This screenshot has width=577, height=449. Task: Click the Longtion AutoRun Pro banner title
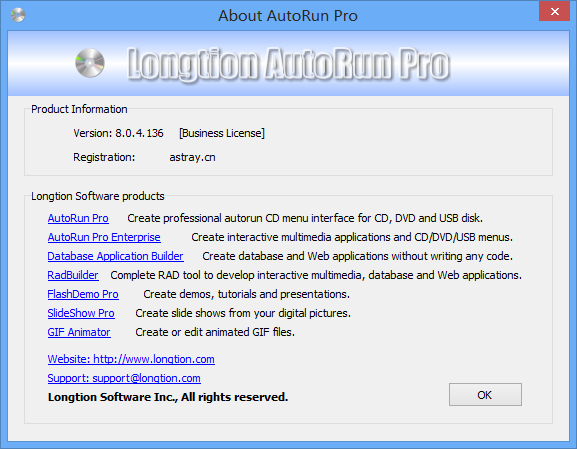288,64
